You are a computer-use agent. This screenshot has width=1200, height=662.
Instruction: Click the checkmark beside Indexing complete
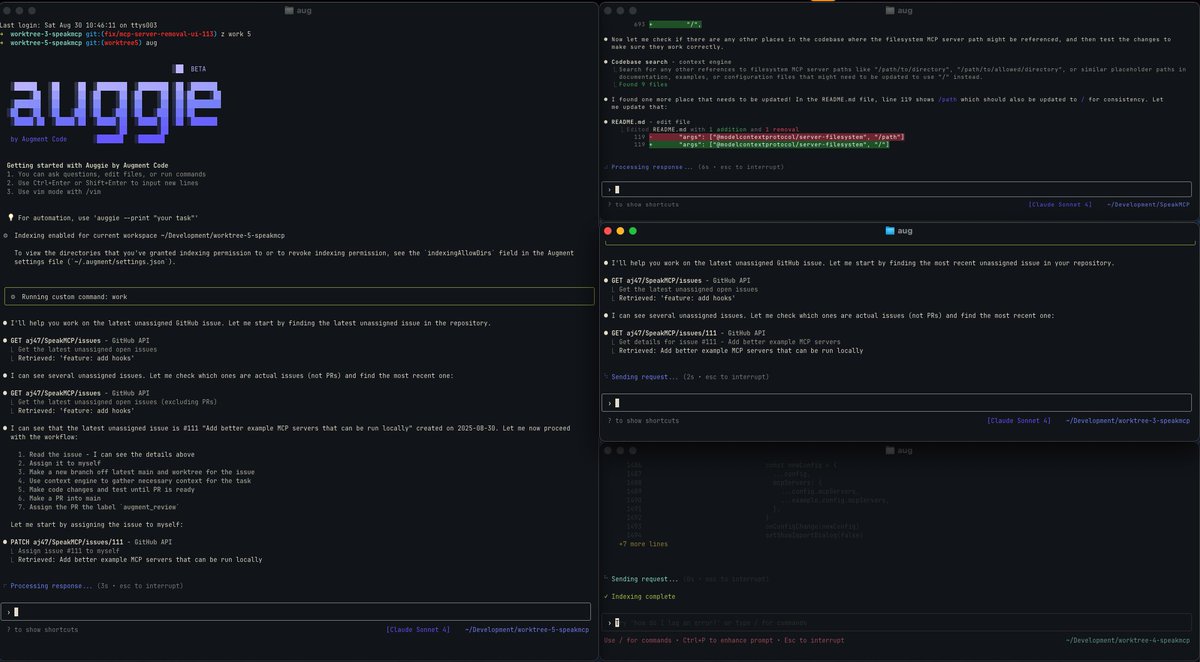tap(606, 595)
